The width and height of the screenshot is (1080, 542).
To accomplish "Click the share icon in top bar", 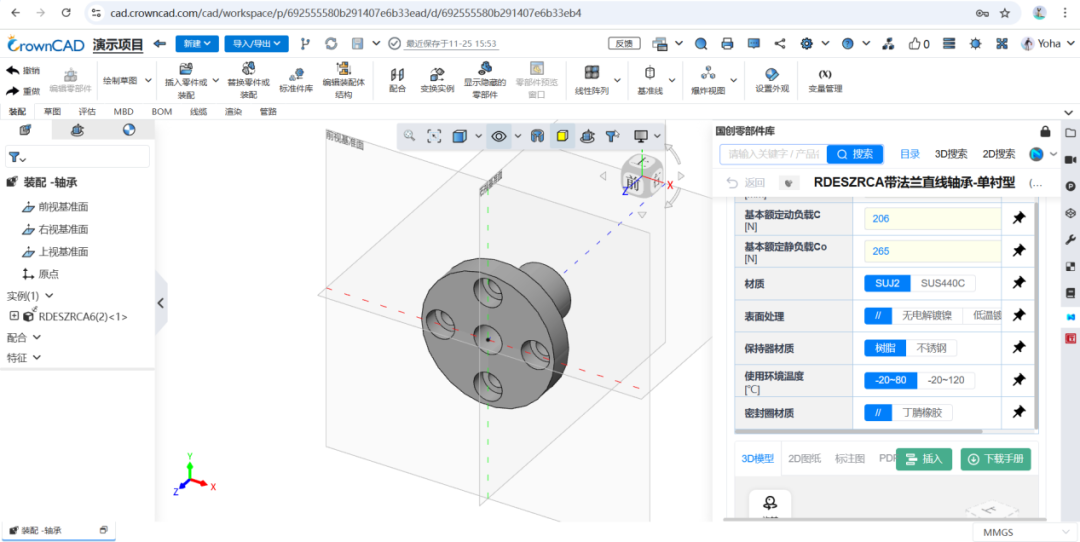I will coord(780,44).
